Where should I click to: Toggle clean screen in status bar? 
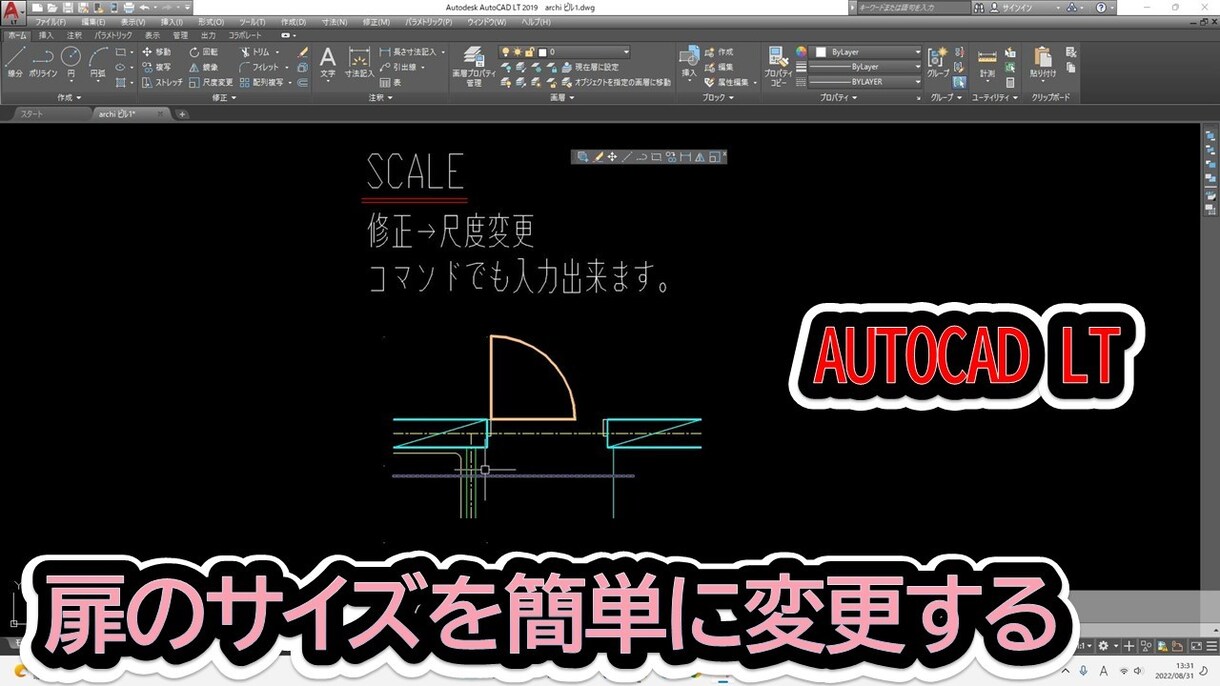click(1195, 646)
